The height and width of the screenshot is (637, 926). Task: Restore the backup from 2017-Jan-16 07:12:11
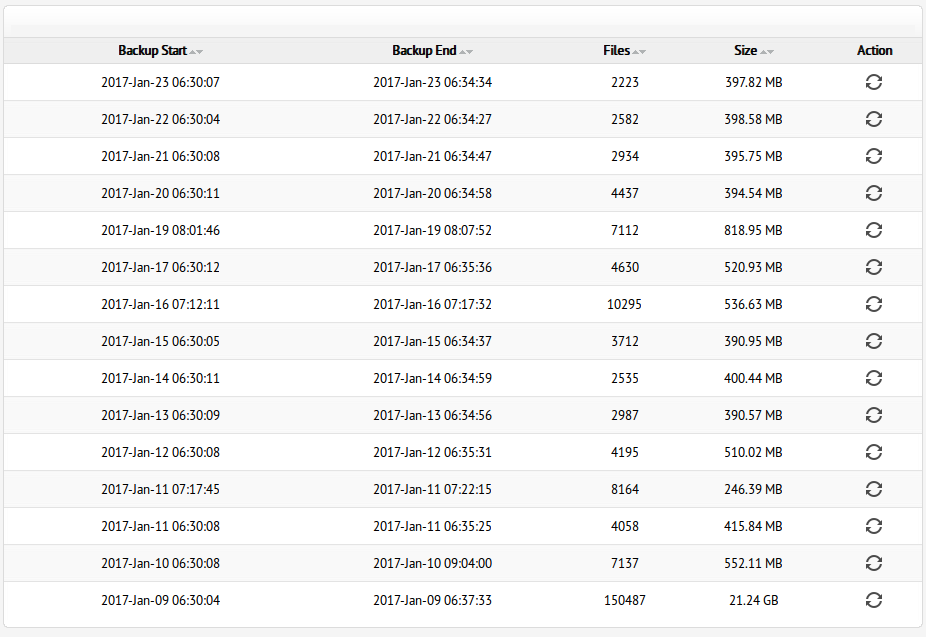873,304
